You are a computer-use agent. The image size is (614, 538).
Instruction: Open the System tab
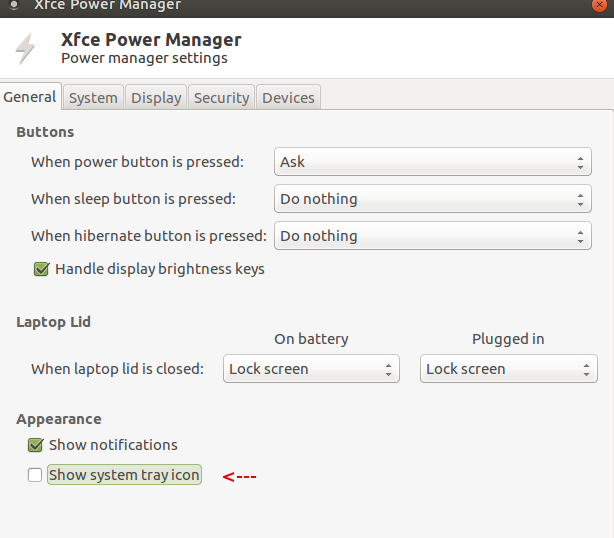click(x=93, y=97)
